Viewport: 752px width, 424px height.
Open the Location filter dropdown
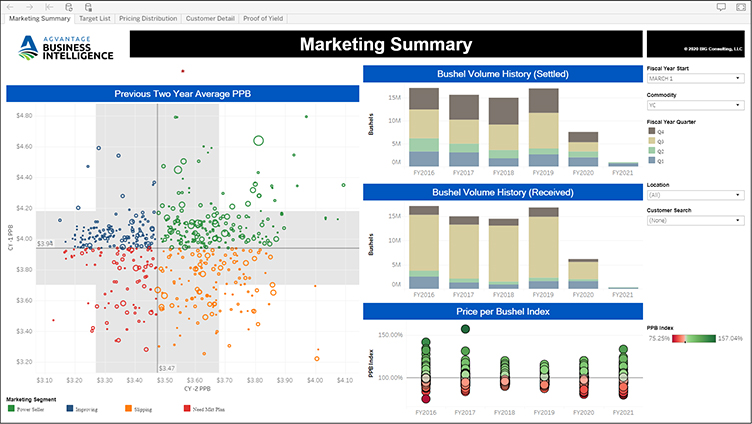click(694, 195)
